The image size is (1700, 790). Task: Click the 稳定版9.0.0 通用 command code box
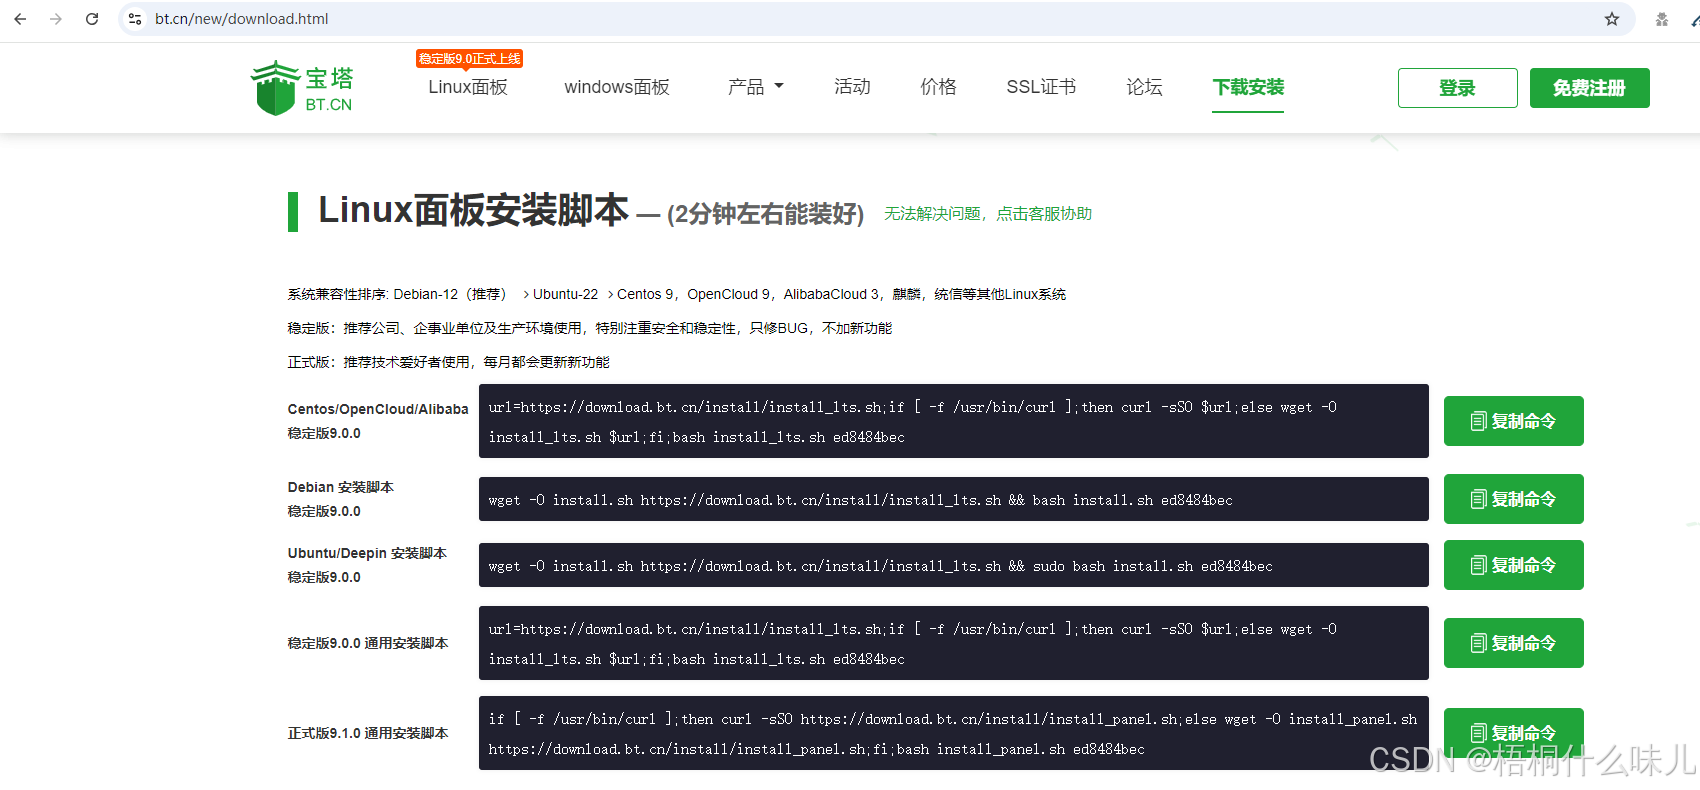pos(954,643)
